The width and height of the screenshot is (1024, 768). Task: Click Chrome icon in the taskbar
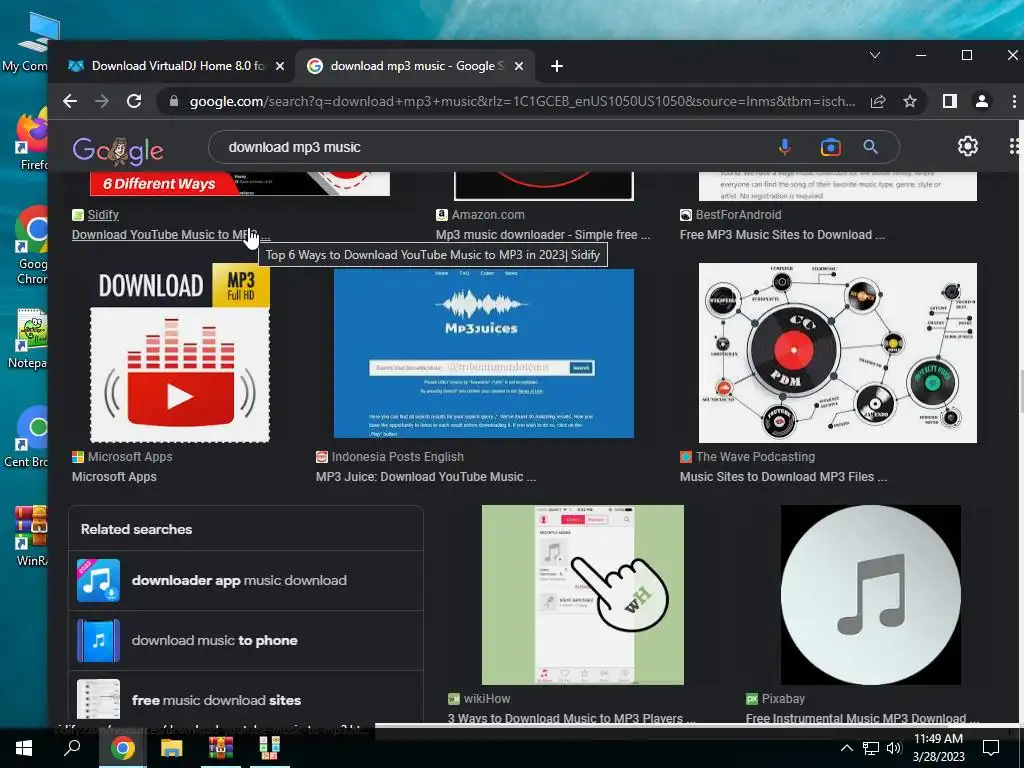122,748
